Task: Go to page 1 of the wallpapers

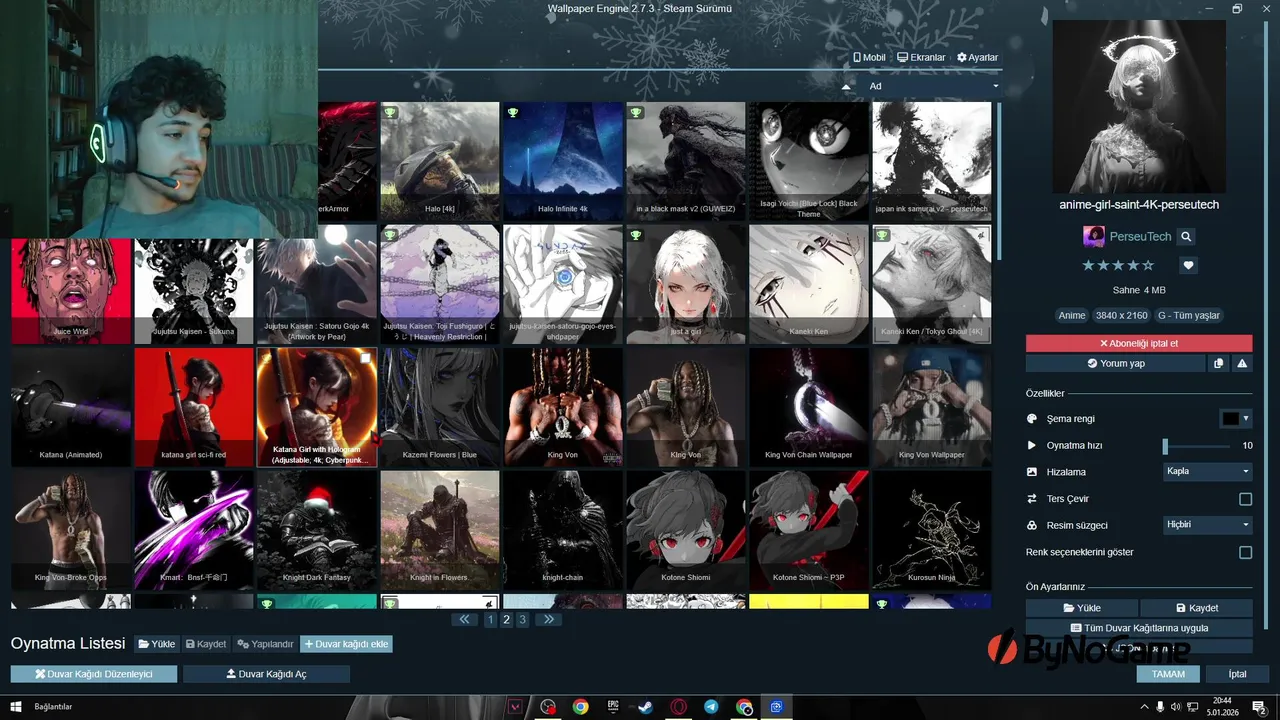Action: (x=490, y=620)
